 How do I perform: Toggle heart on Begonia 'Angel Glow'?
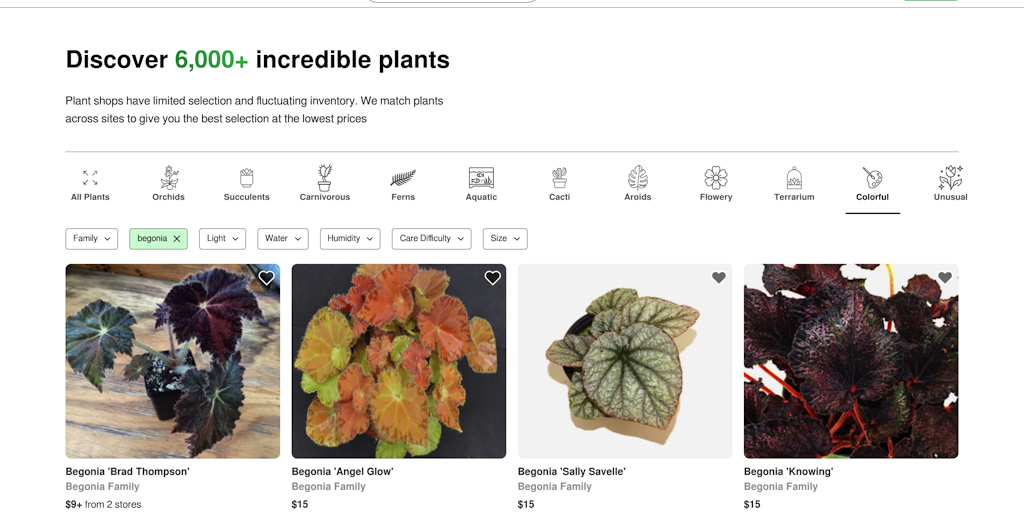492,278
